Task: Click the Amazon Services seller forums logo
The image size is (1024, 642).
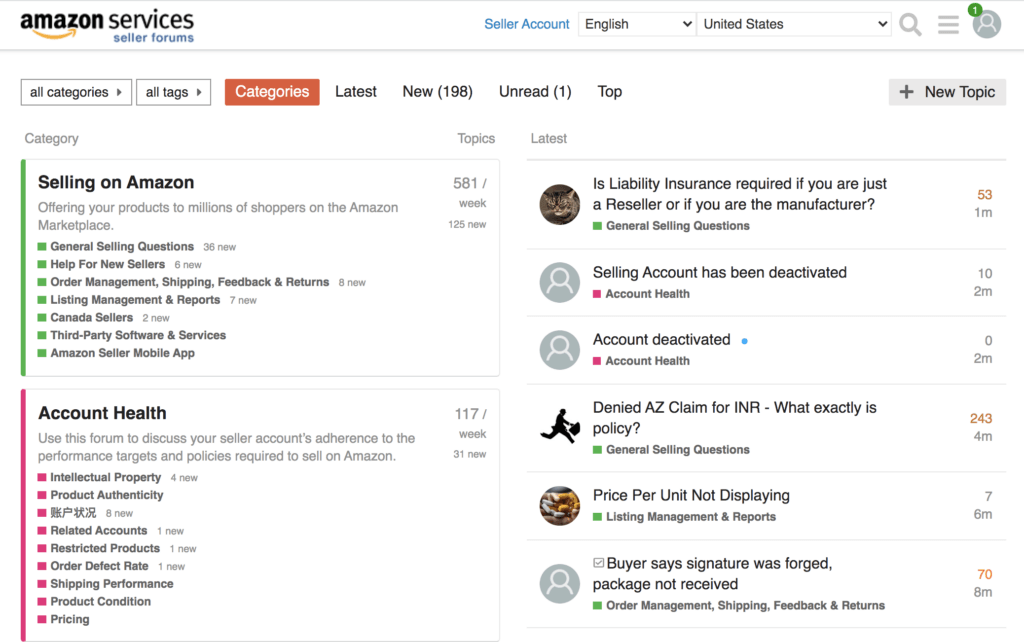Action: [x=107, y=25]
